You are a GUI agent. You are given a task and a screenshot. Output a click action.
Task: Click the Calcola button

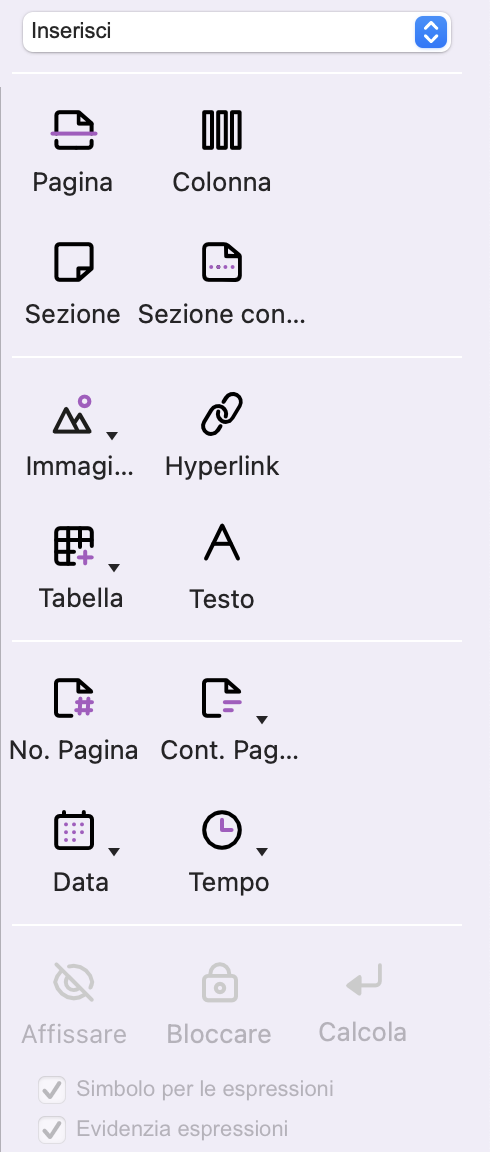click(x=363, y=1004)
